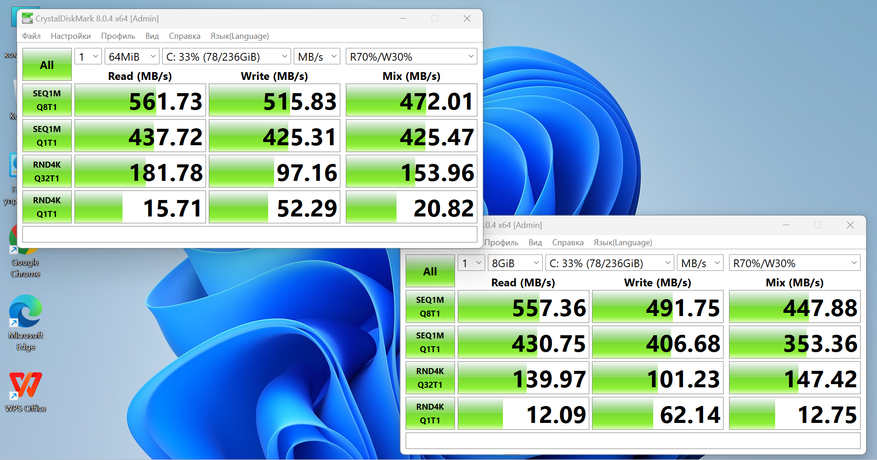Start RND4K Q32T1 test in 8GiB window
877x460 pixels.
point(430,378)
